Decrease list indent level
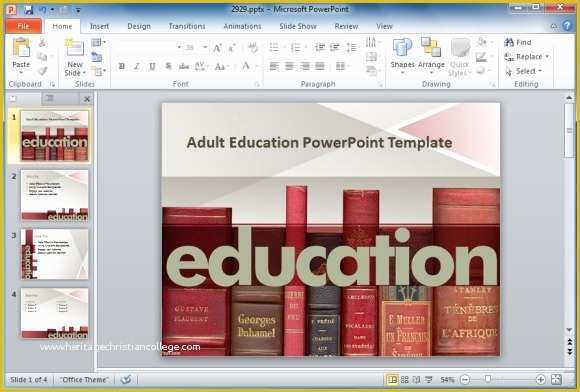 tap(320, 47)
